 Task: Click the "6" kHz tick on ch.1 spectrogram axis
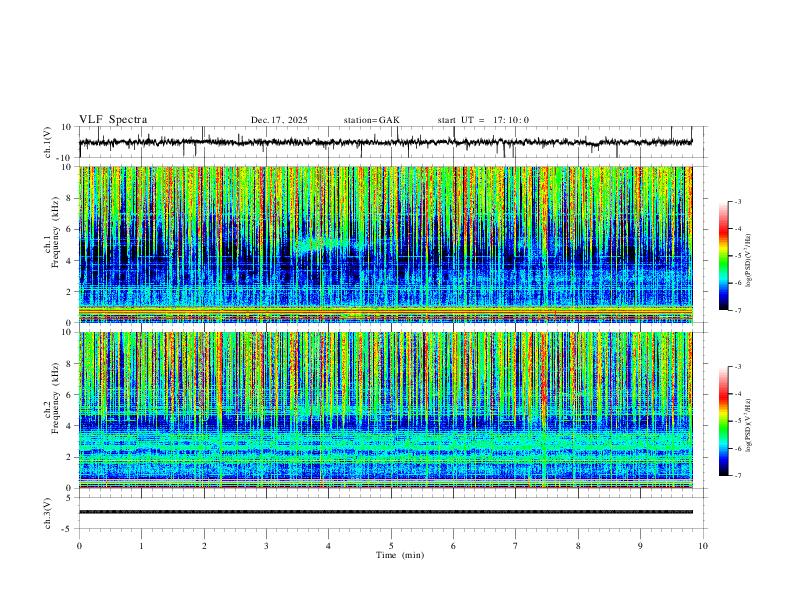tap(70, 229)
